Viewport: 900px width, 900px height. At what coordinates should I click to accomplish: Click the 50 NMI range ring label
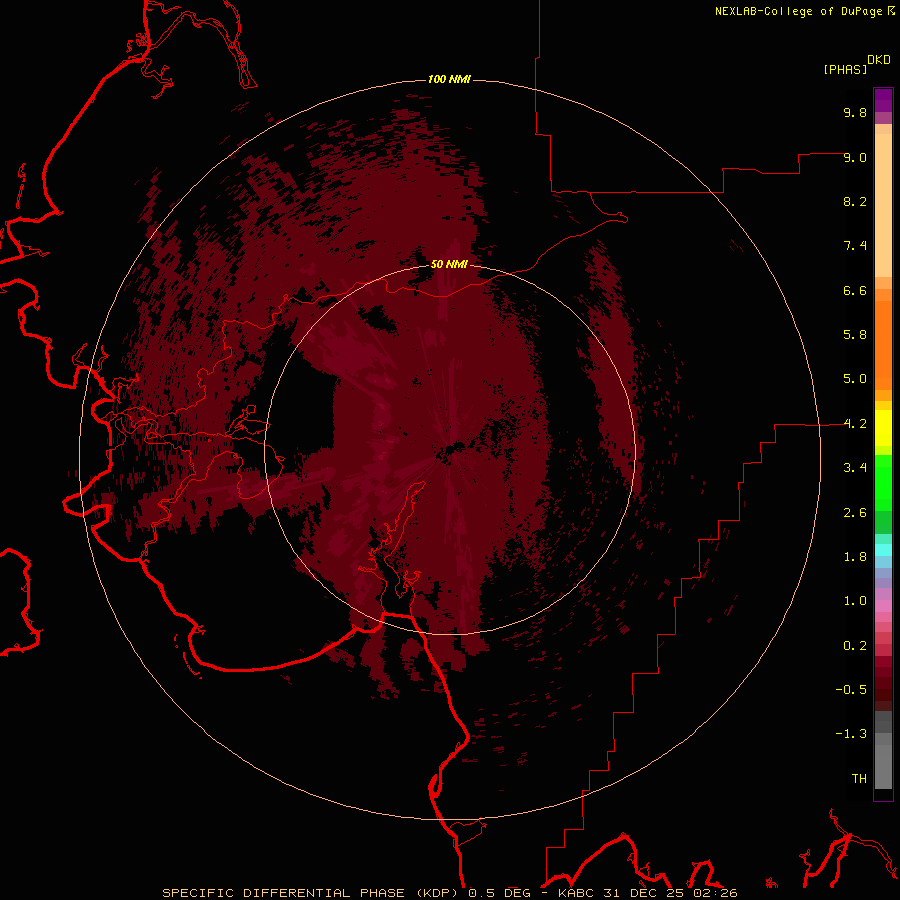(x=449, y=265)
